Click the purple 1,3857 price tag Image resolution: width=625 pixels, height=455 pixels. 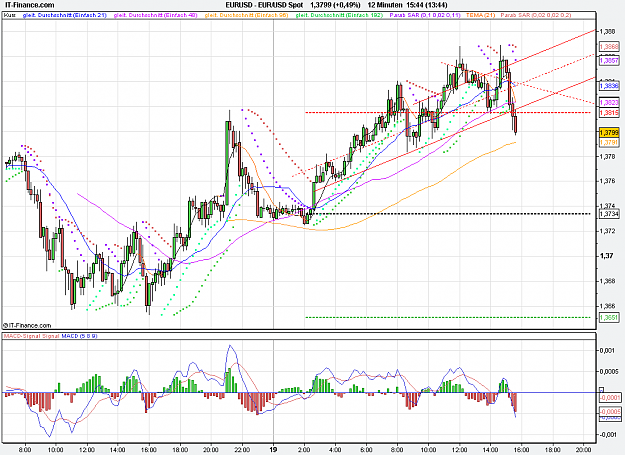609,61
